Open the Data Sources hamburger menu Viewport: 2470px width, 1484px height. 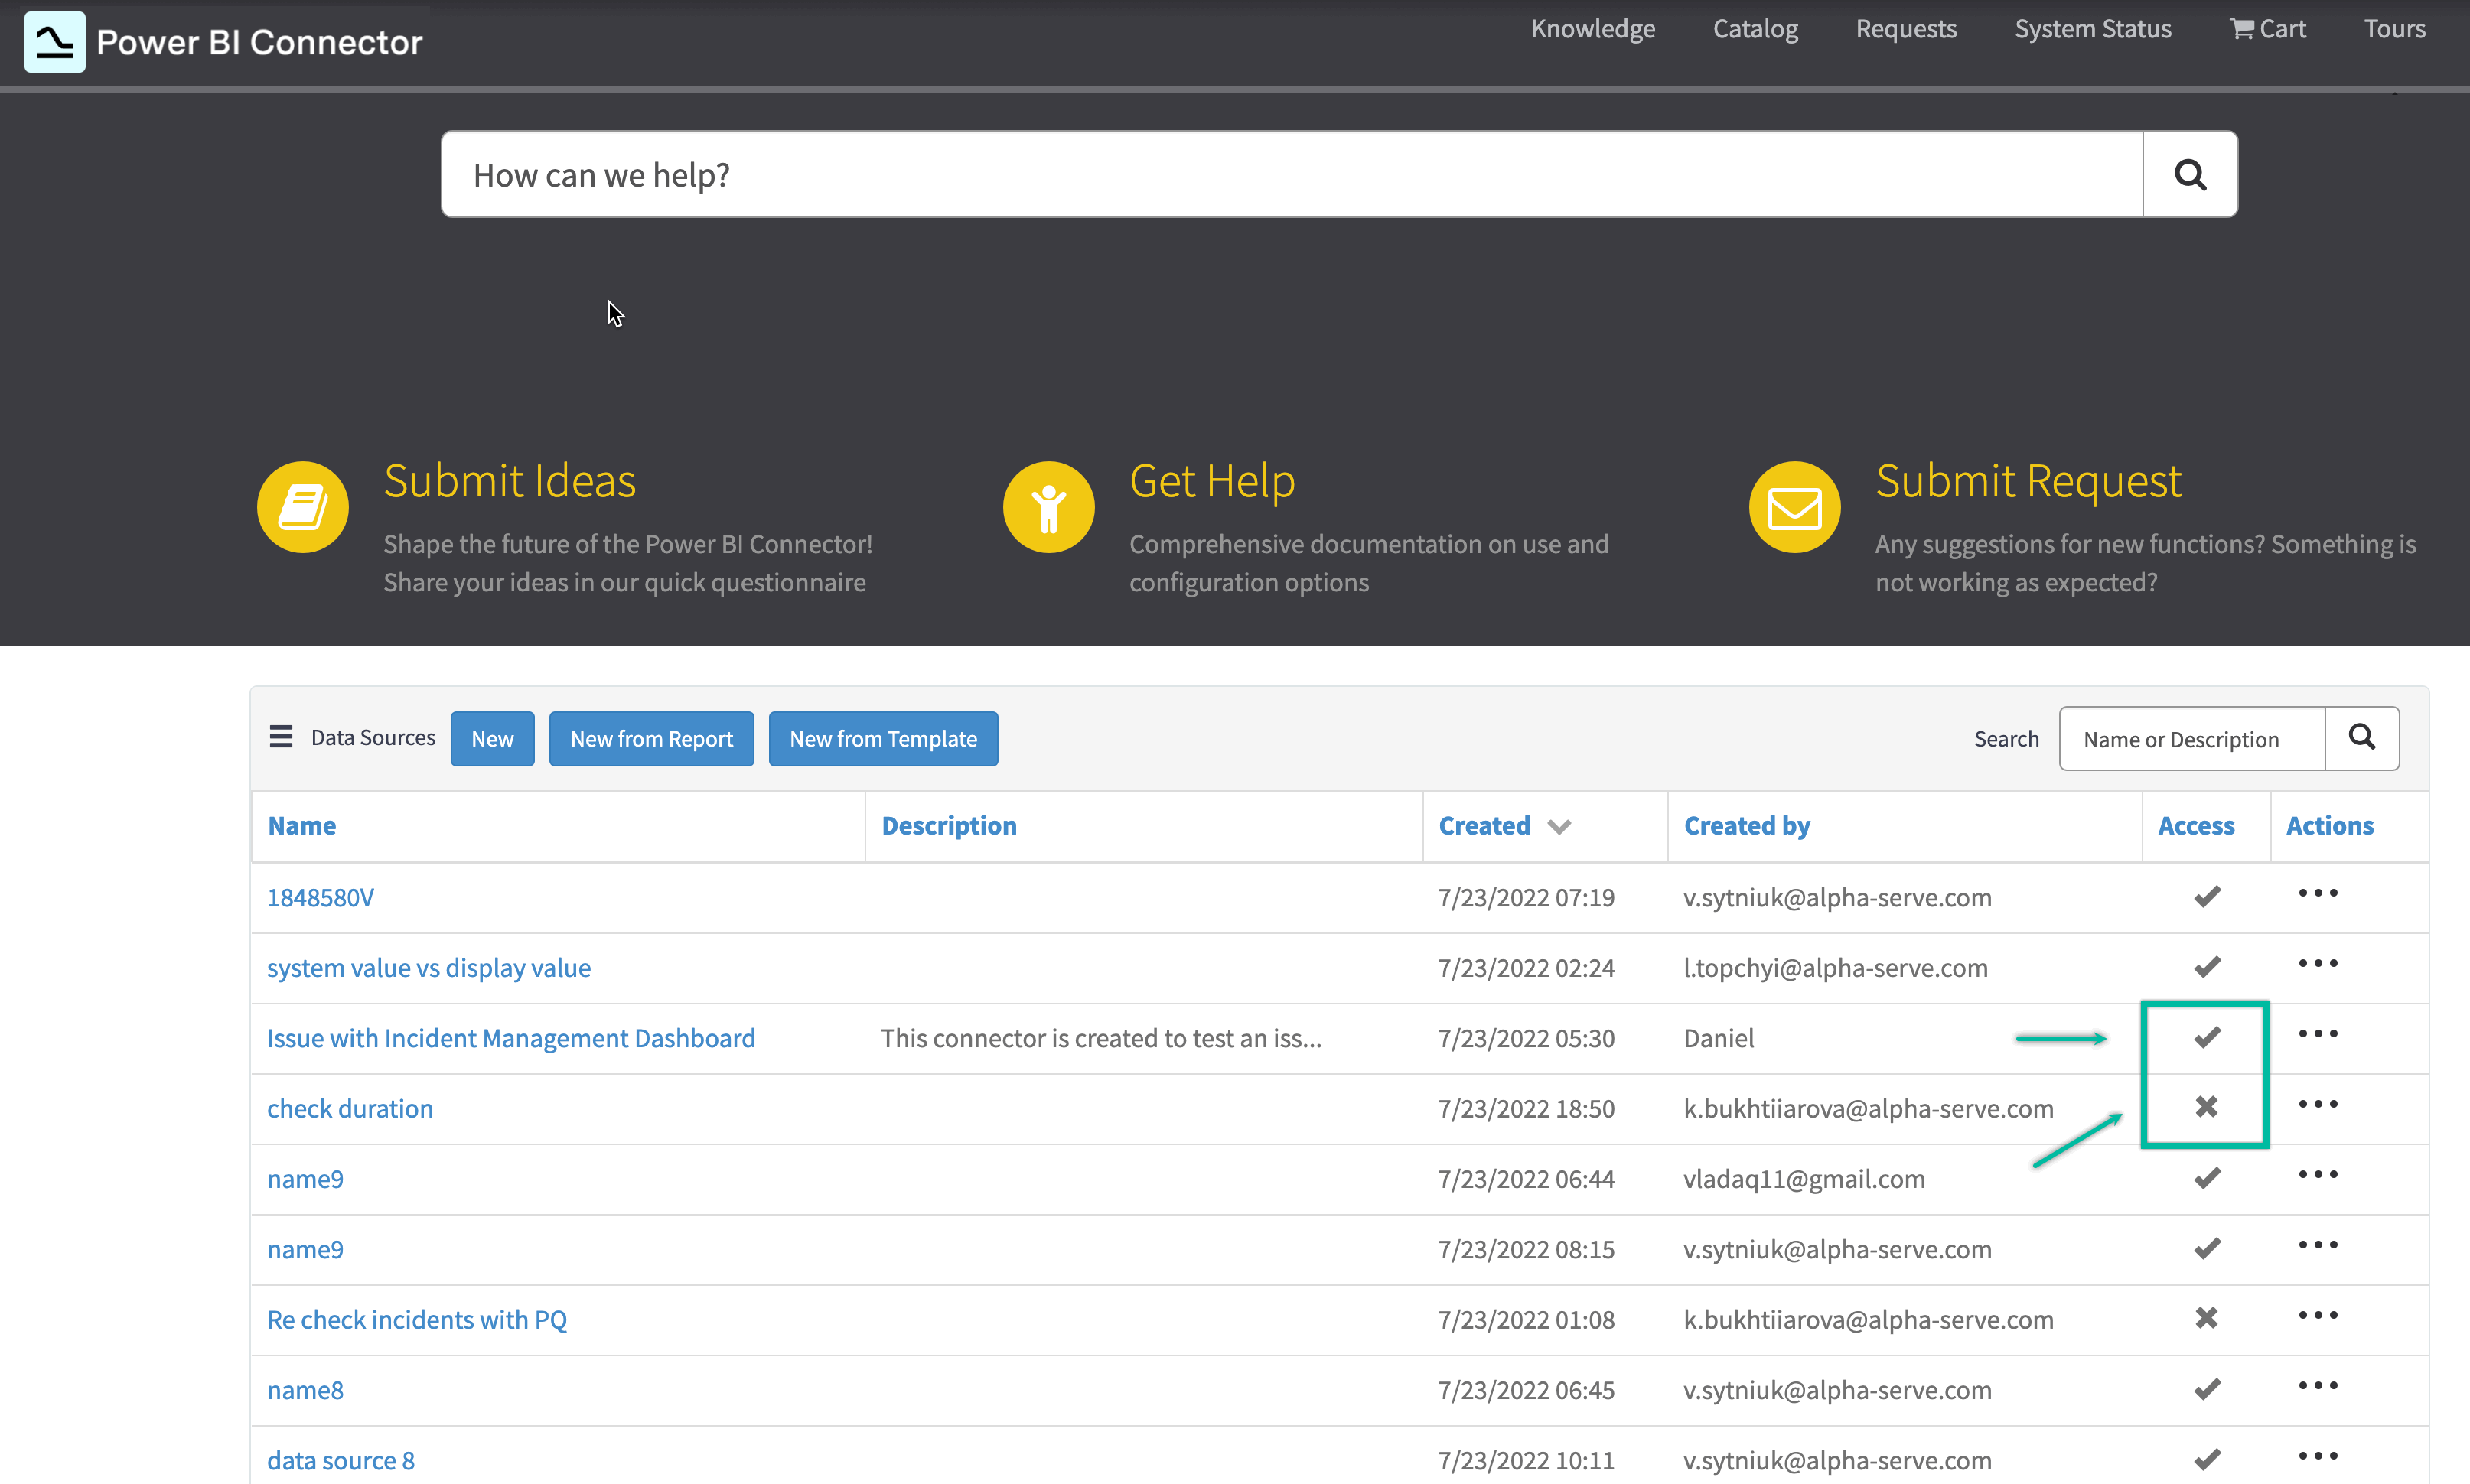click(281, 737)
